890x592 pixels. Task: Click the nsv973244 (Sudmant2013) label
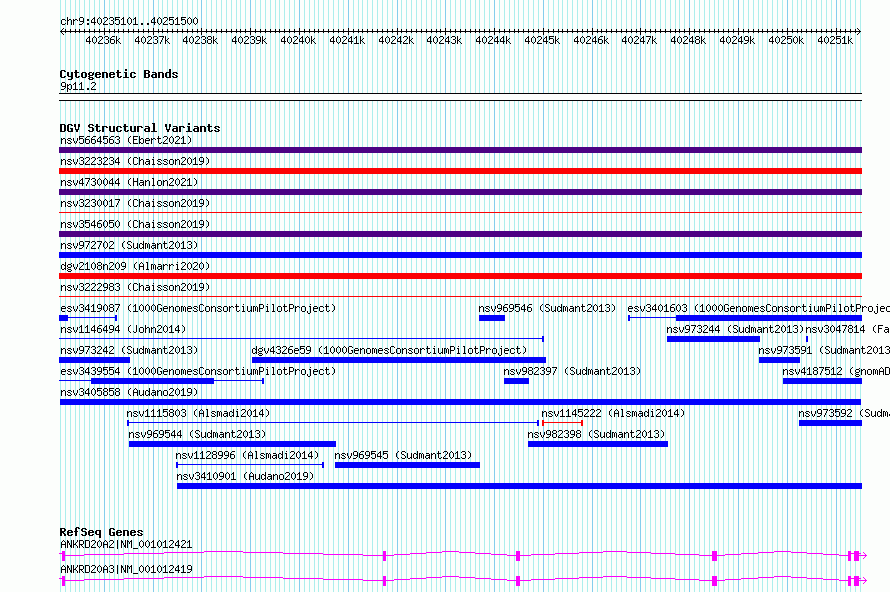(x=736, y=329)
